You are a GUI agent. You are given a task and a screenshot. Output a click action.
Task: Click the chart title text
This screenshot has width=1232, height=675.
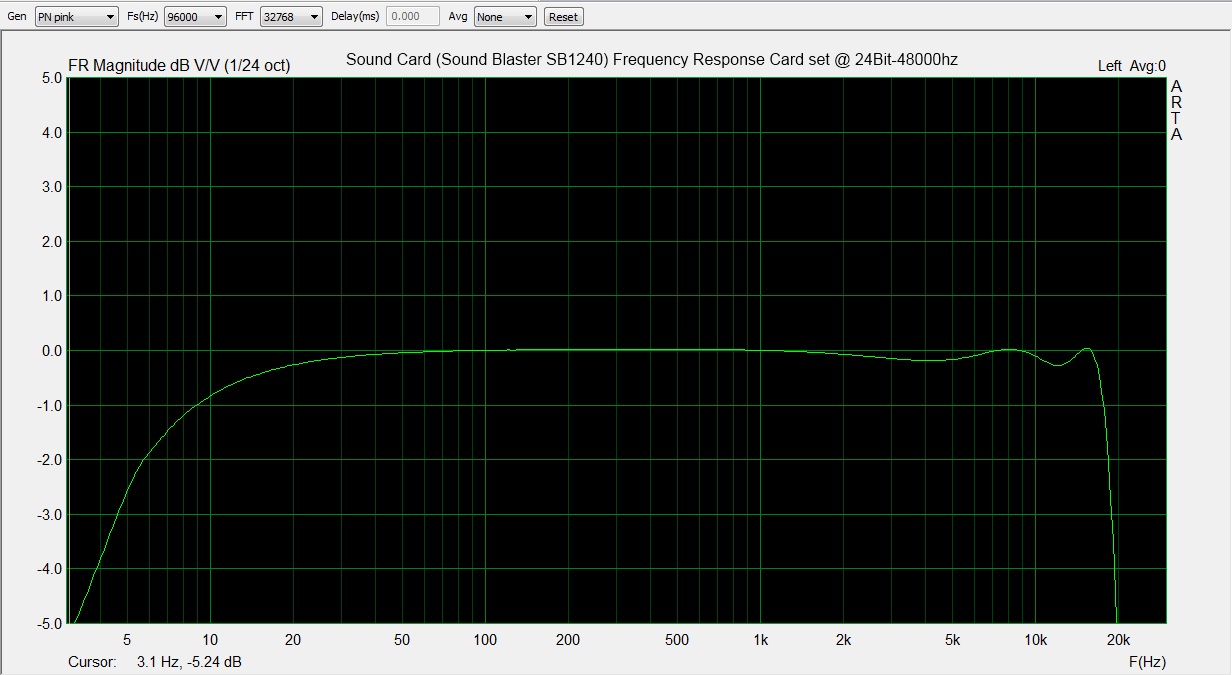652,59
